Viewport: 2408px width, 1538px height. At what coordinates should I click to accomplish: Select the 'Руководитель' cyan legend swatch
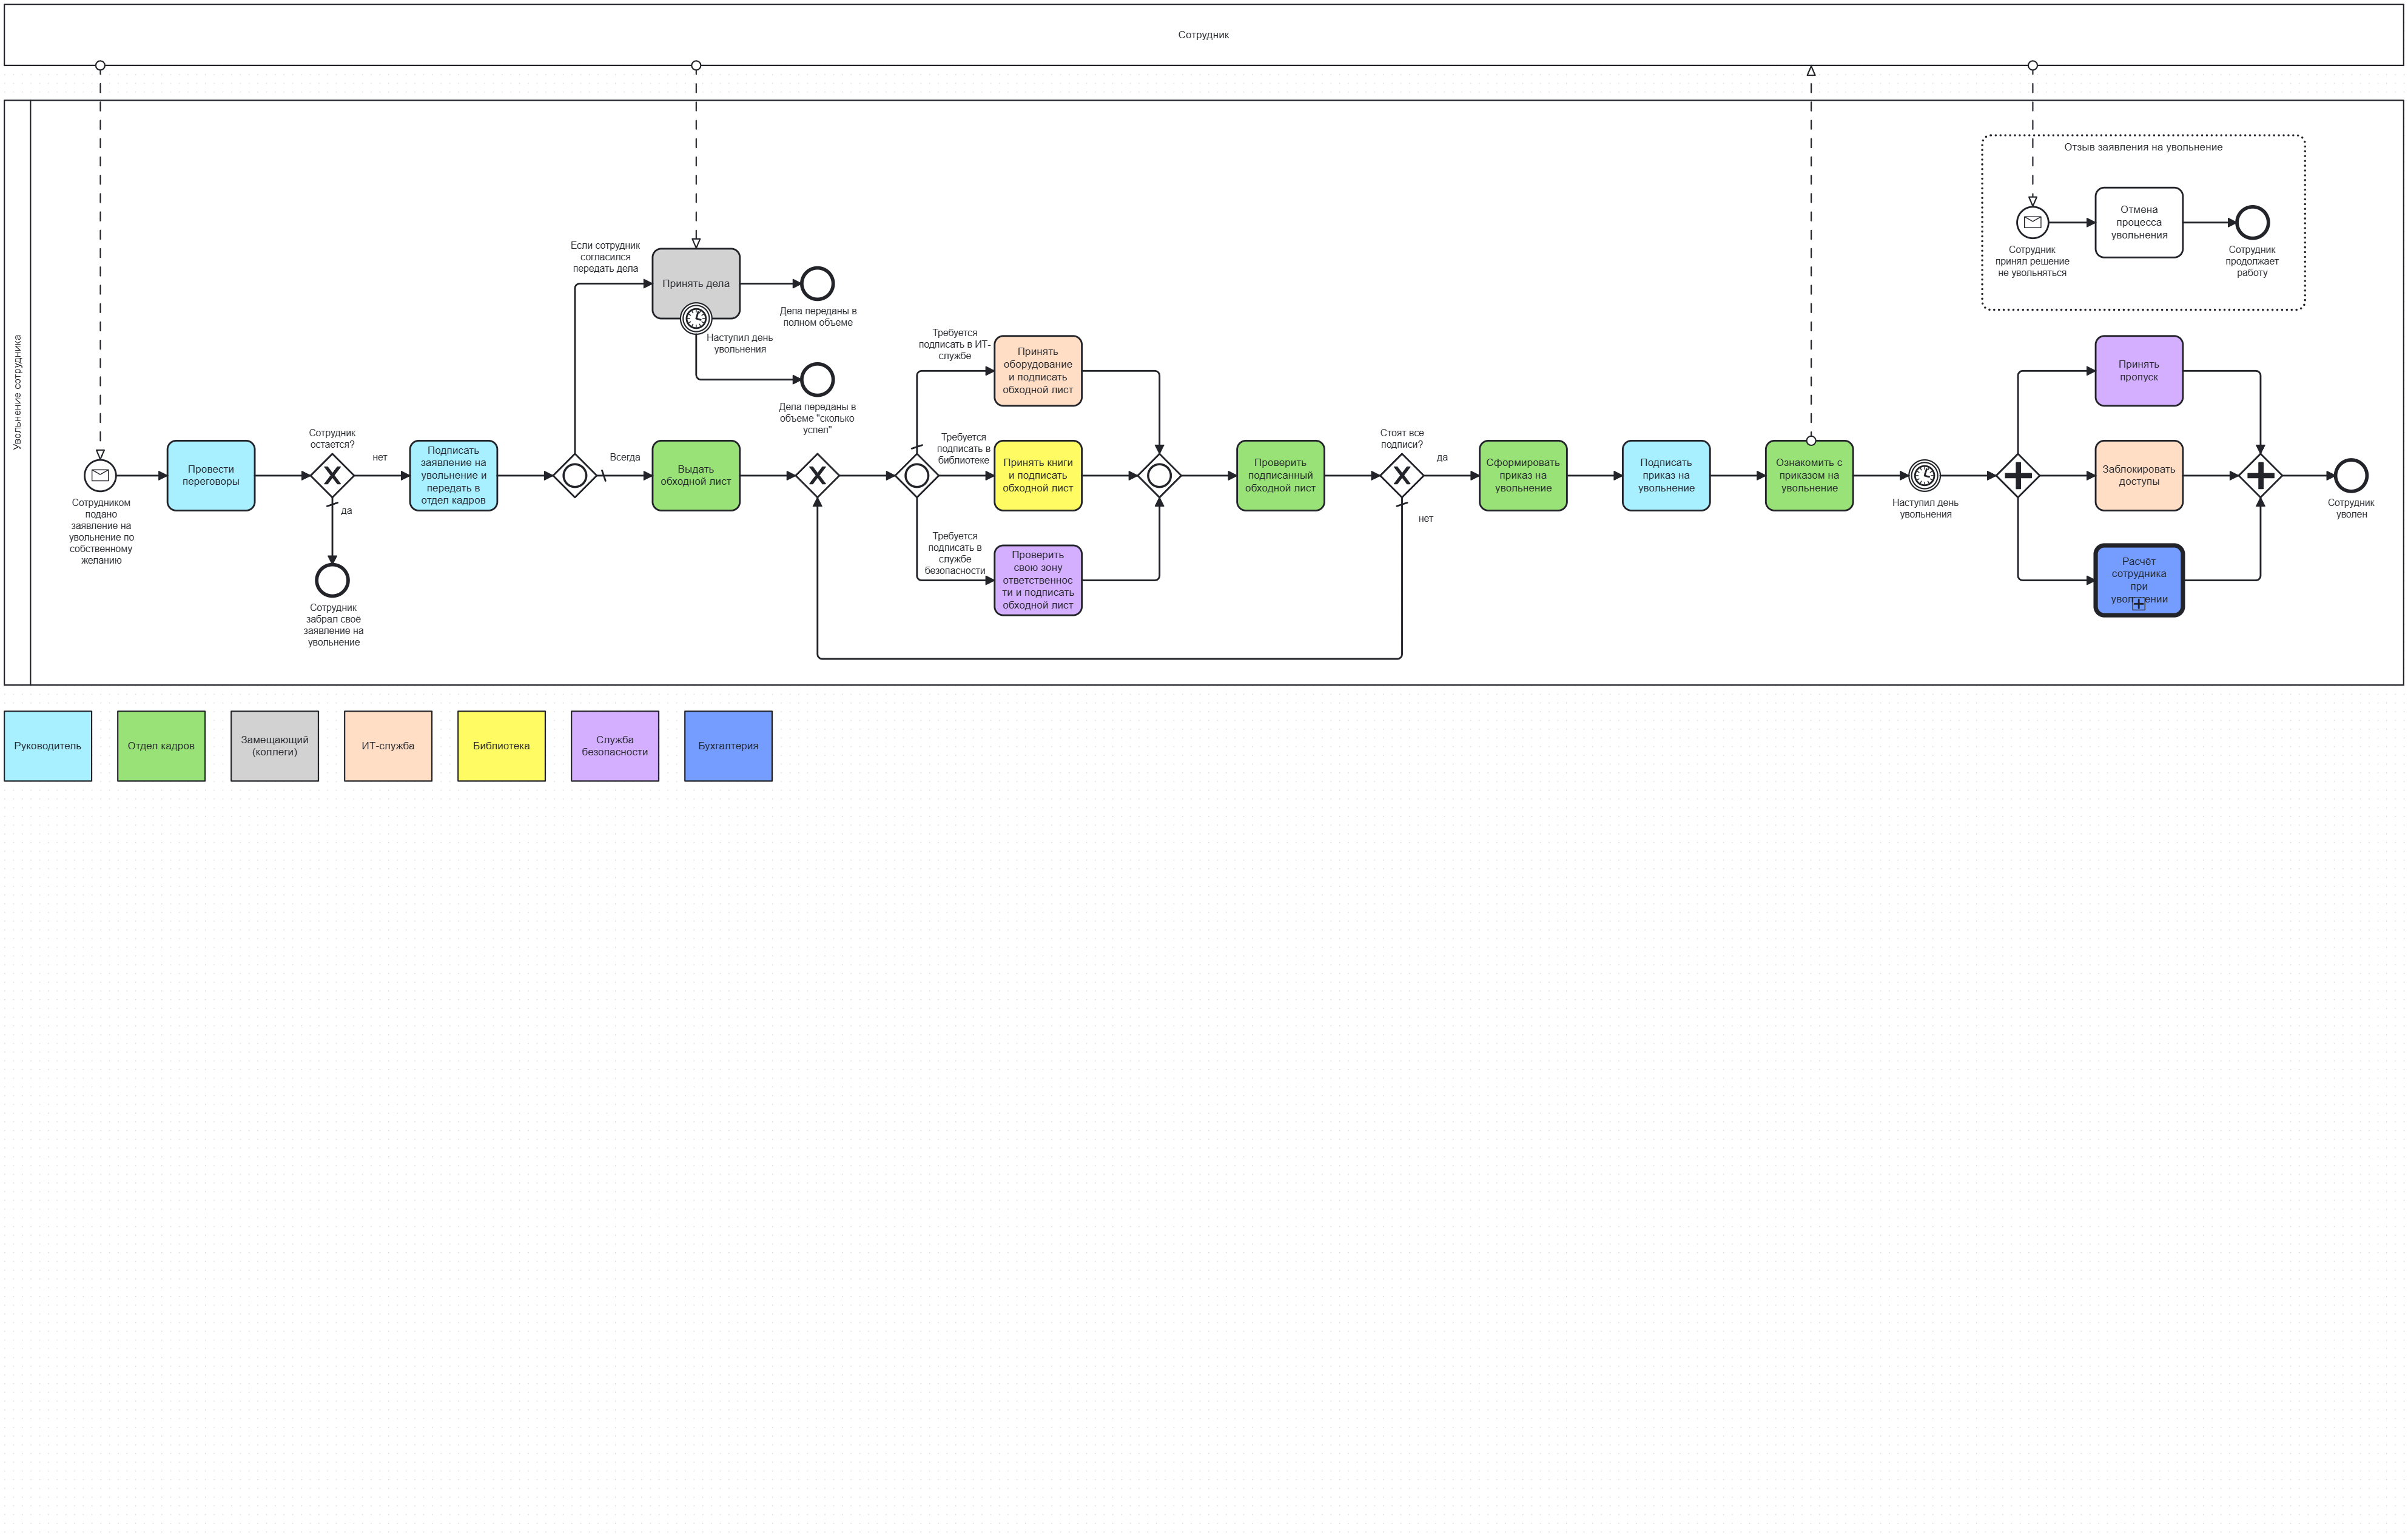48,746
